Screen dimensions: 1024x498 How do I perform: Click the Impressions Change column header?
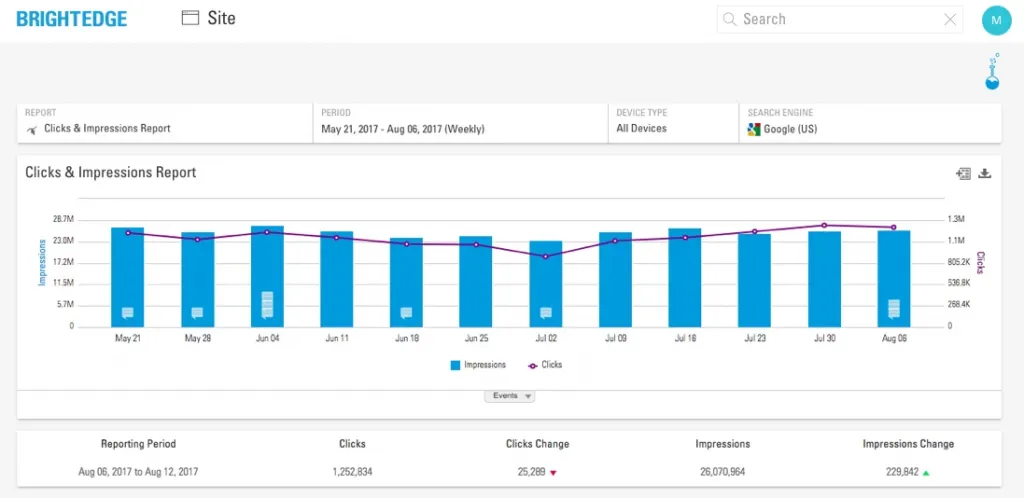click(908, 444)
